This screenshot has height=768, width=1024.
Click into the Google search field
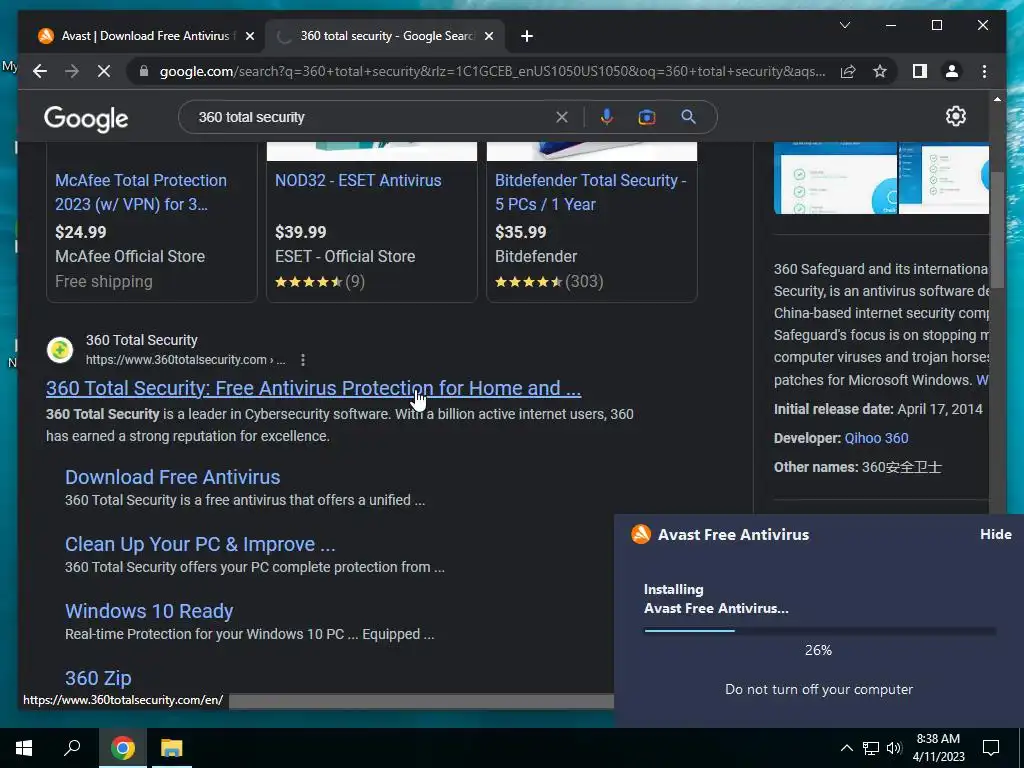pyautogui.click(x=372, y=117)
